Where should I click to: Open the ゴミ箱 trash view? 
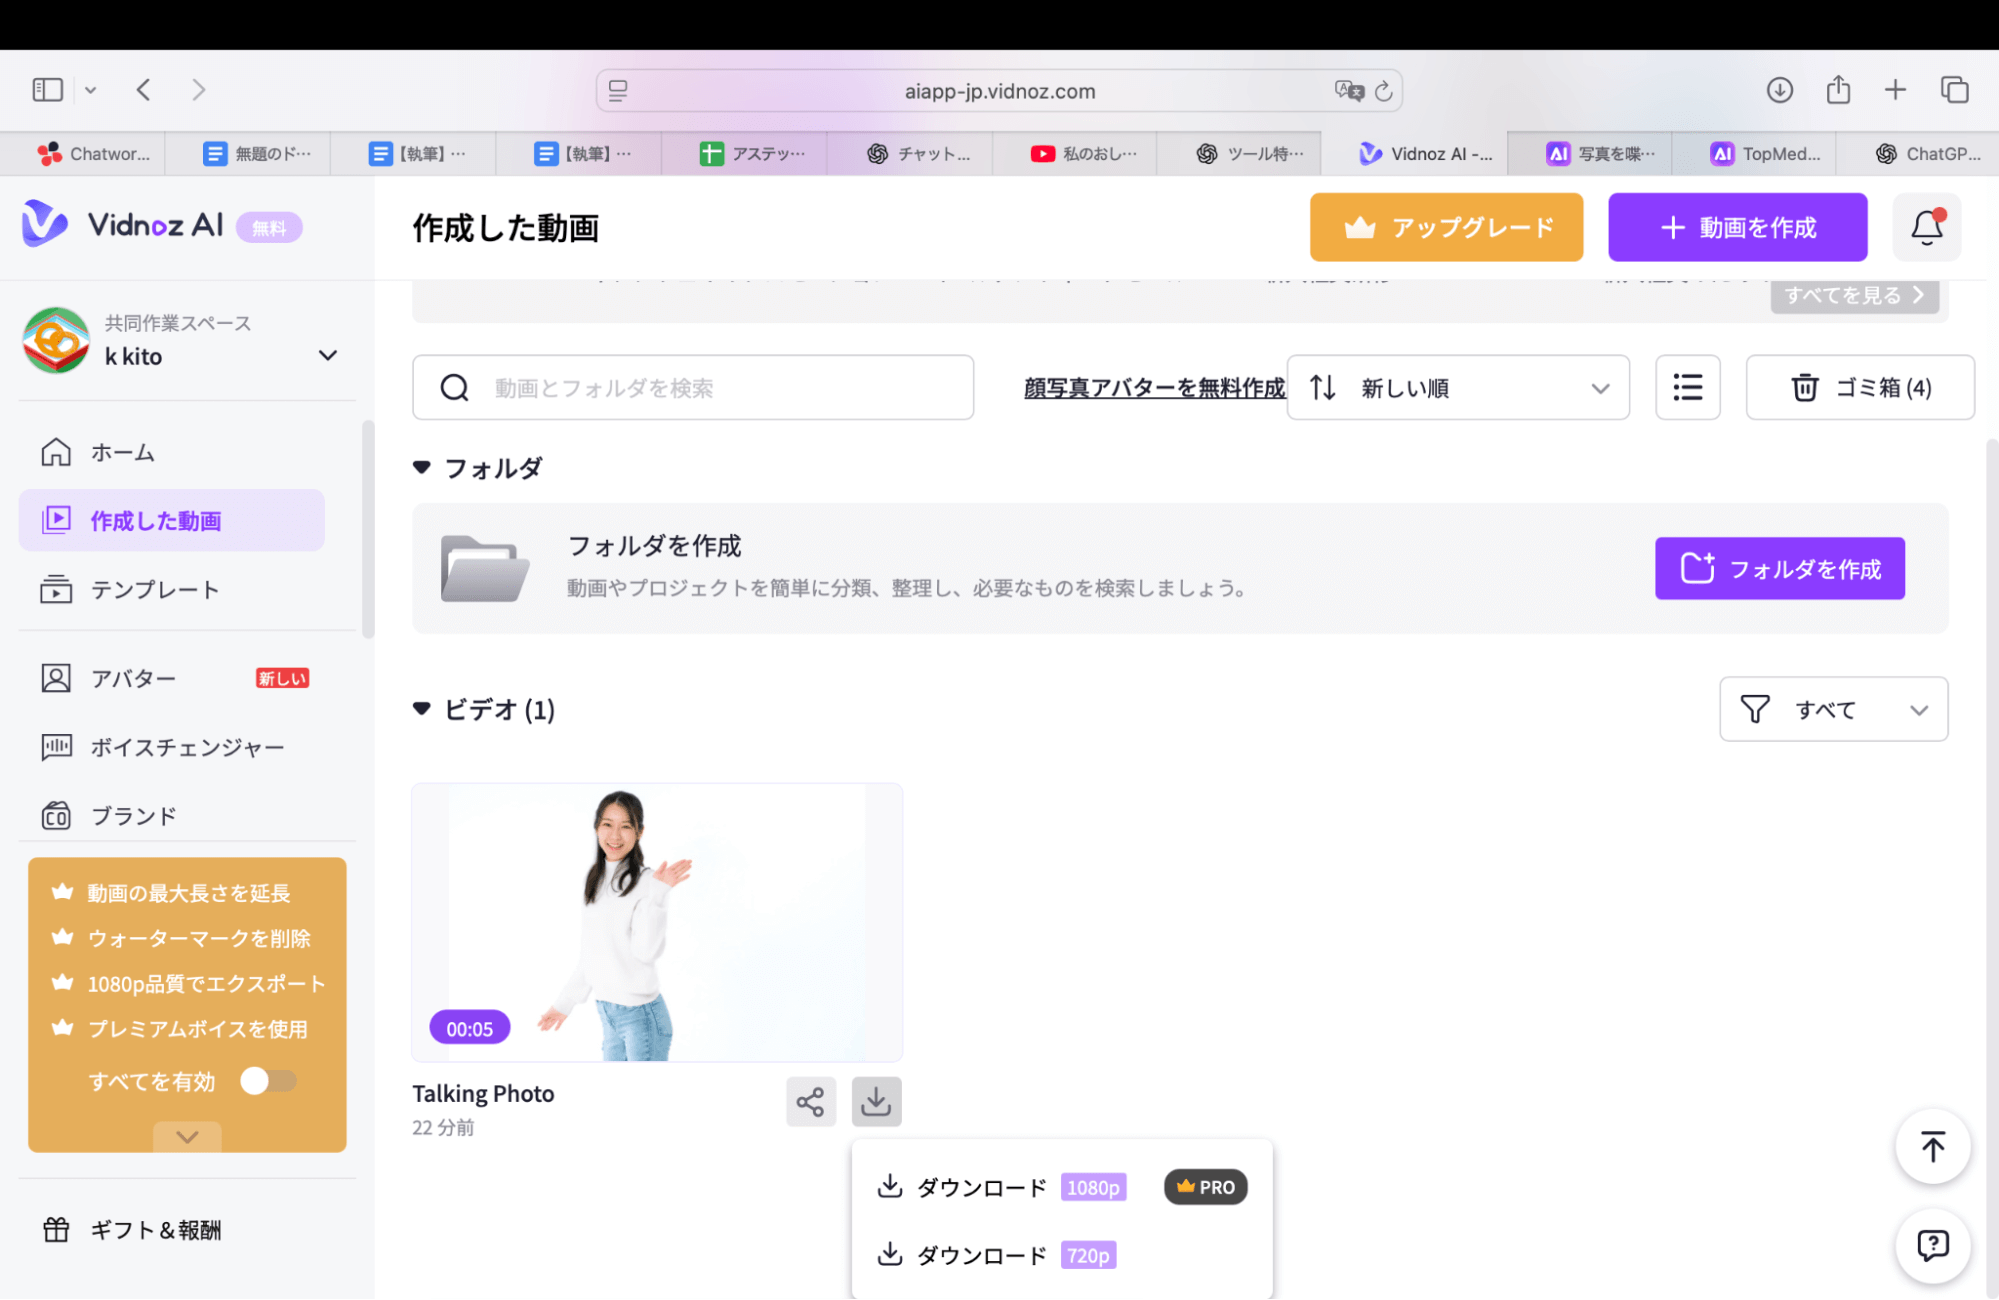pos(1859,387)
